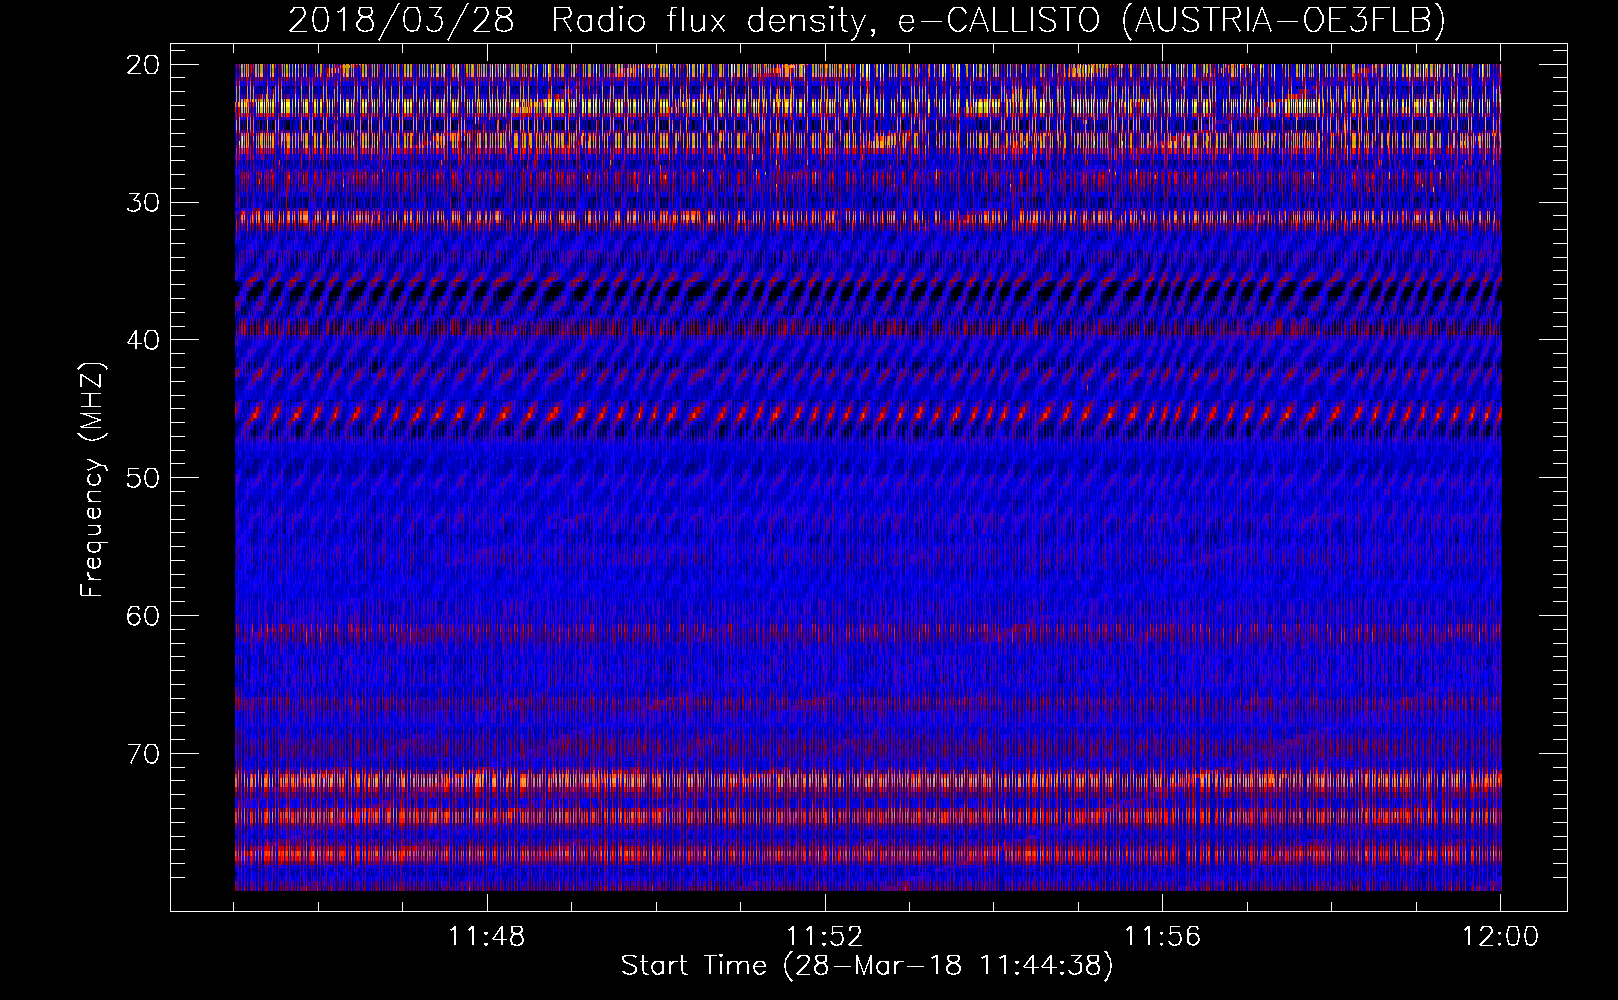Image resolution: width=1618 pixels, height=1000 pixels.
Task: Click the '40' frequency tick label
Action: (x=143, y=340)
